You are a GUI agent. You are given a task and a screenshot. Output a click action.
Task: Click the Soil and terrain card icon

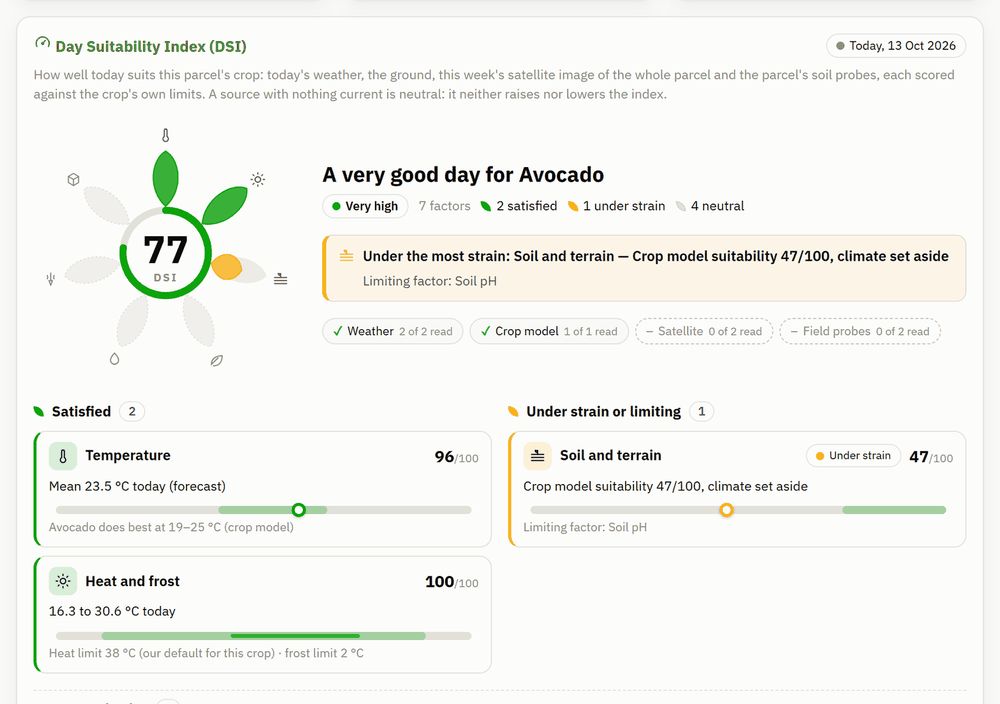pyautogui.click(x=538, y=456)
